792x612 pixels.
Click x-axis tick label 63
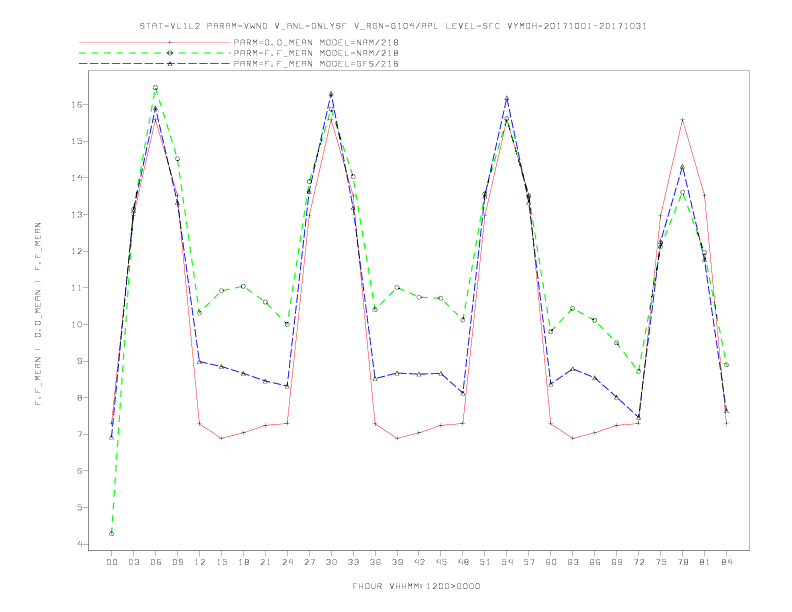point(573,562)
